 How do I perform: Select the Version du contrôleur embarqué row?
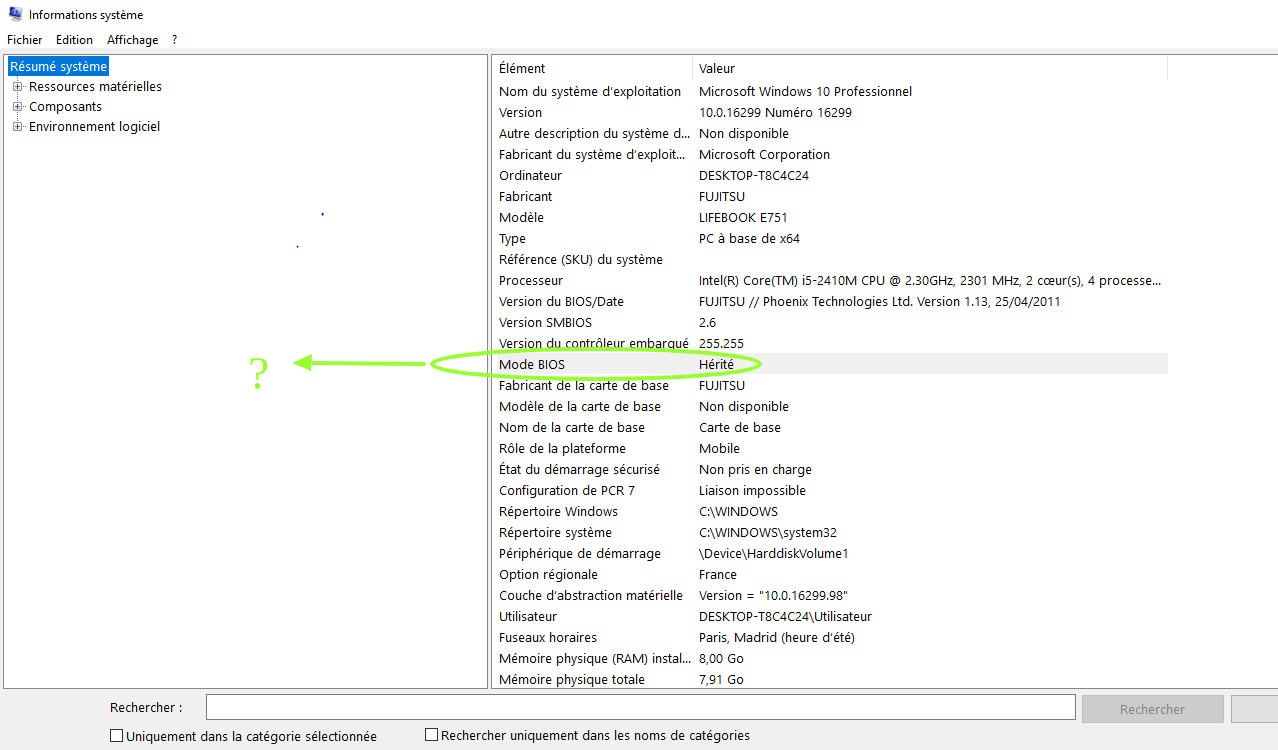pyautogui.click(x=830, y=344)
